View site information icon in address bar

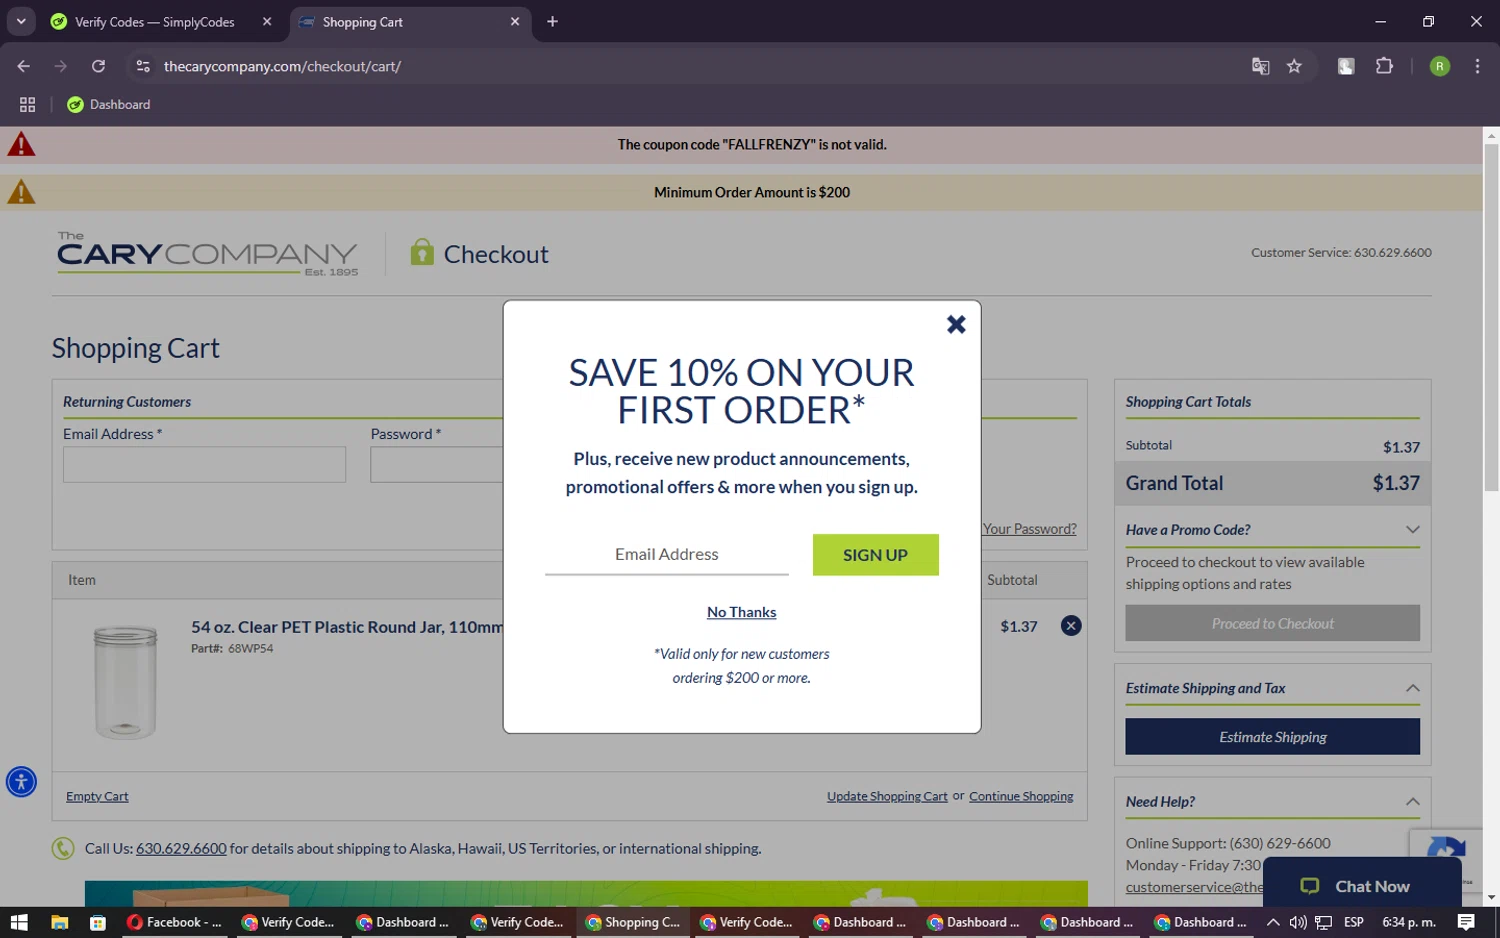tap(143, 66)
